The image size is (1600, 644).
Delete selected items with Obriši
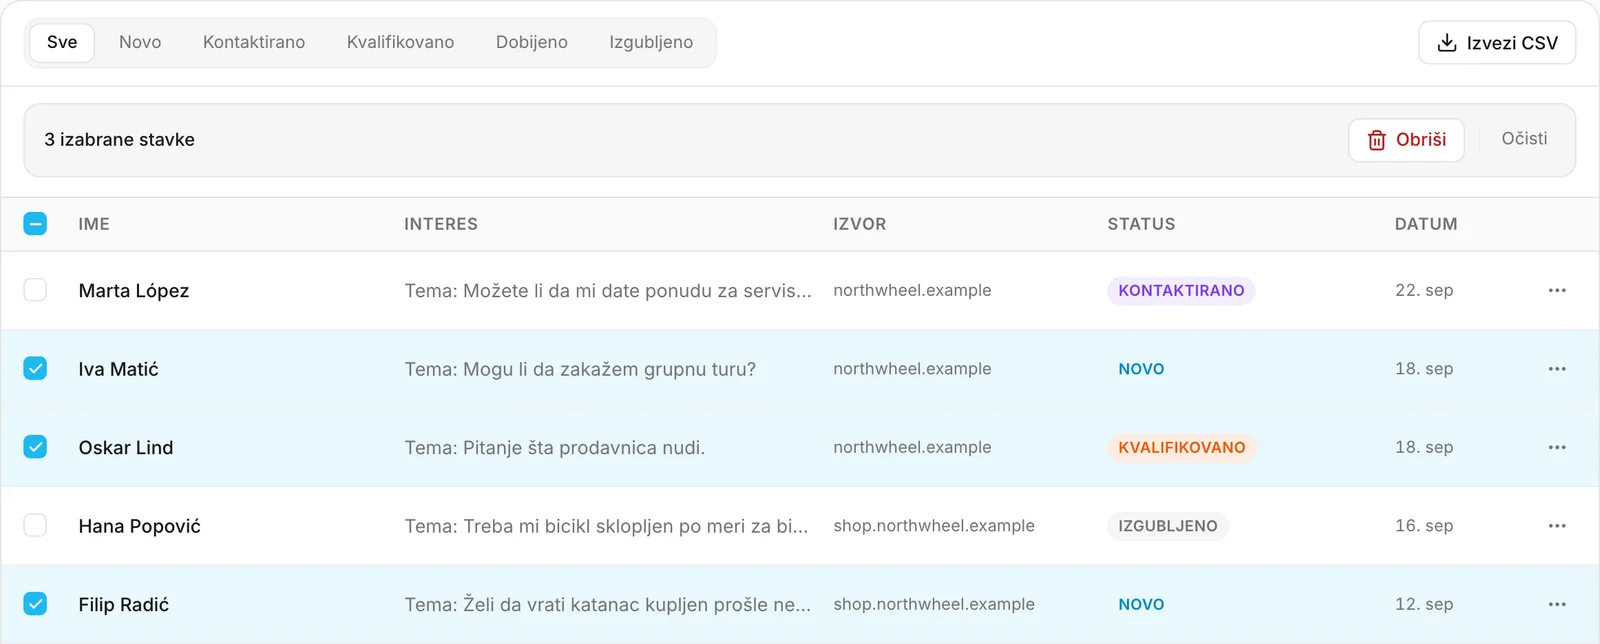(x=1406, y=140)
